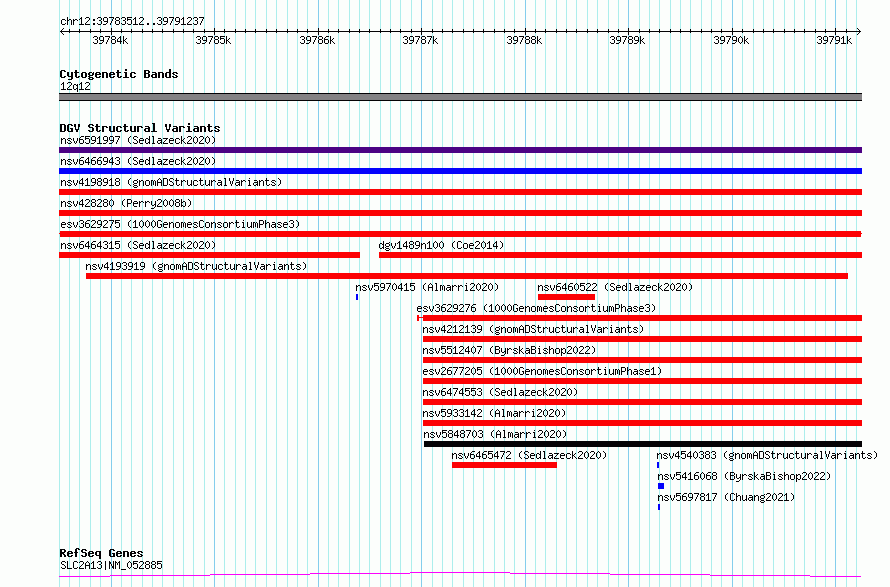This screenshot has height=587, width=890.
Task: Select small blue nsv4540383 marker
Action: pyautogui.click(x=658, y=465)
